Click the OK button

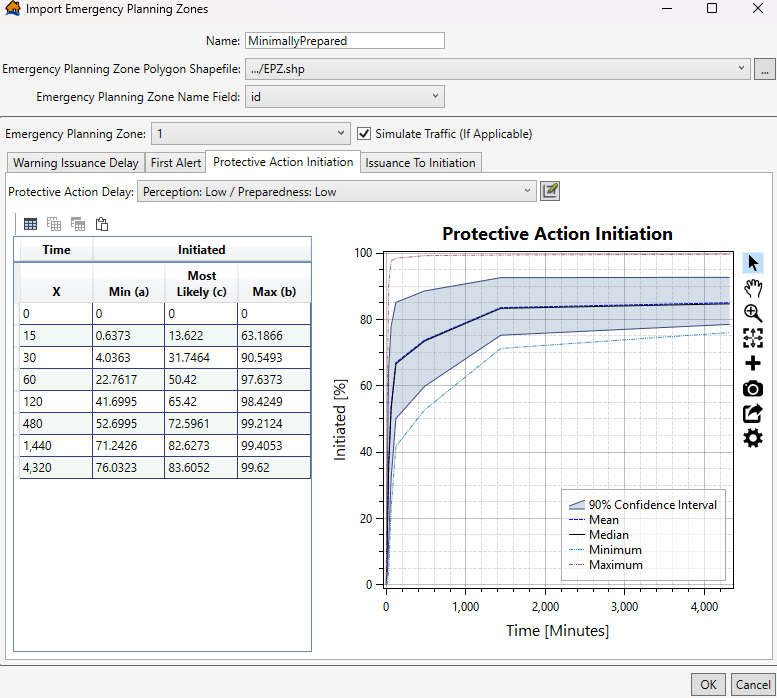(708, 684)
